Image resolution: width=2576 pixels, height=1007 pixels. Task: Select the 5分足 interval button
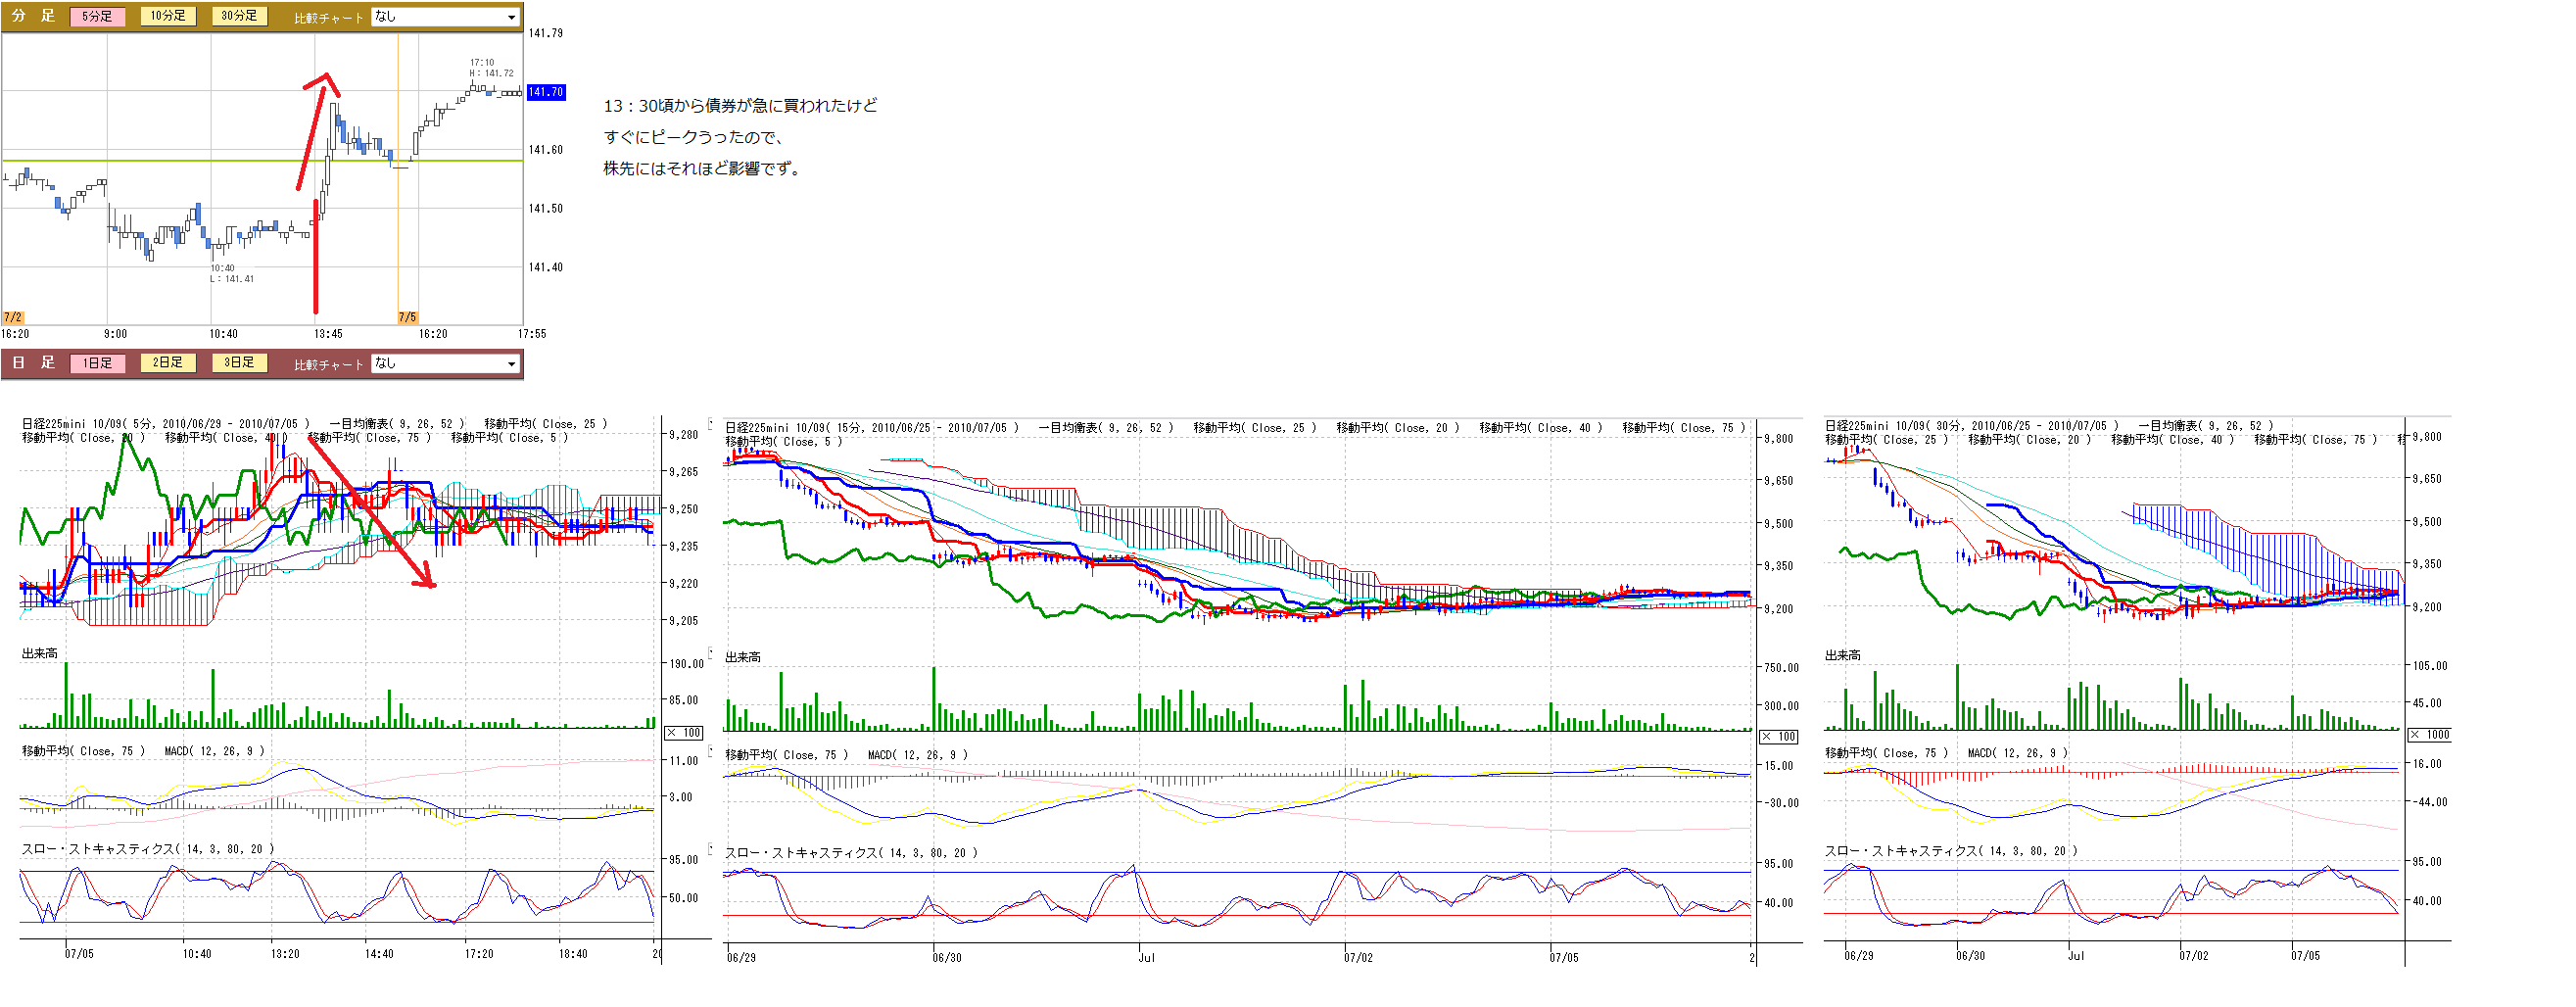97,17
